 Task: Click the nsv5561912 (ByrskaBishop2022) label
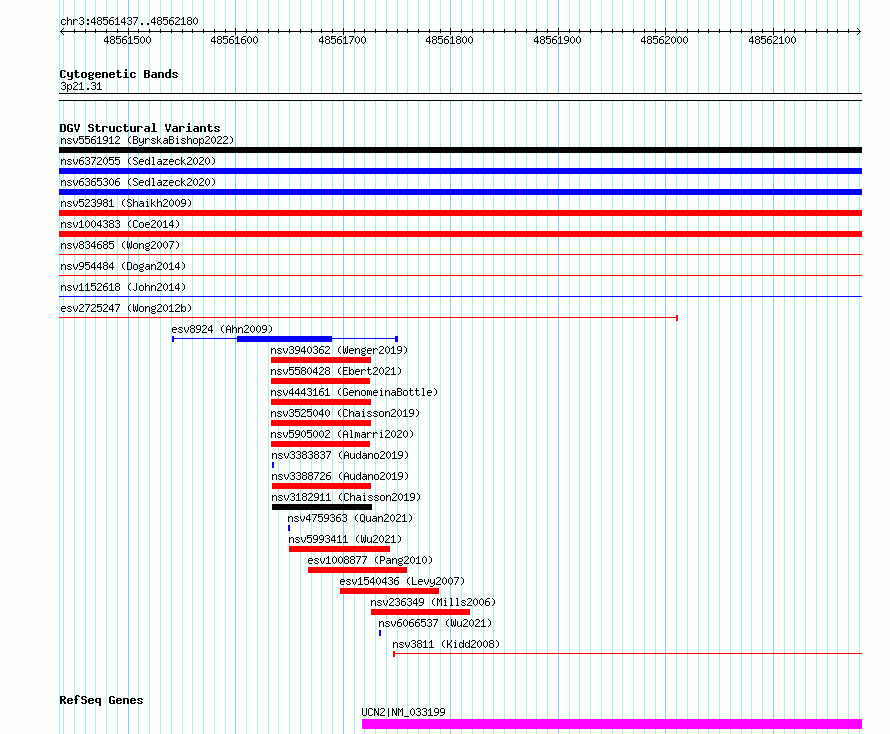pos(147,140)
